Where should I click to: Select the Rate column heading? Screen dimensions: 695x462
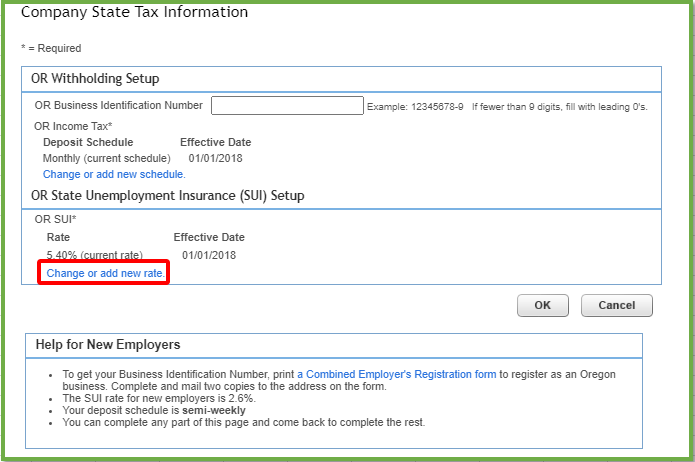[x=58, y=237]
